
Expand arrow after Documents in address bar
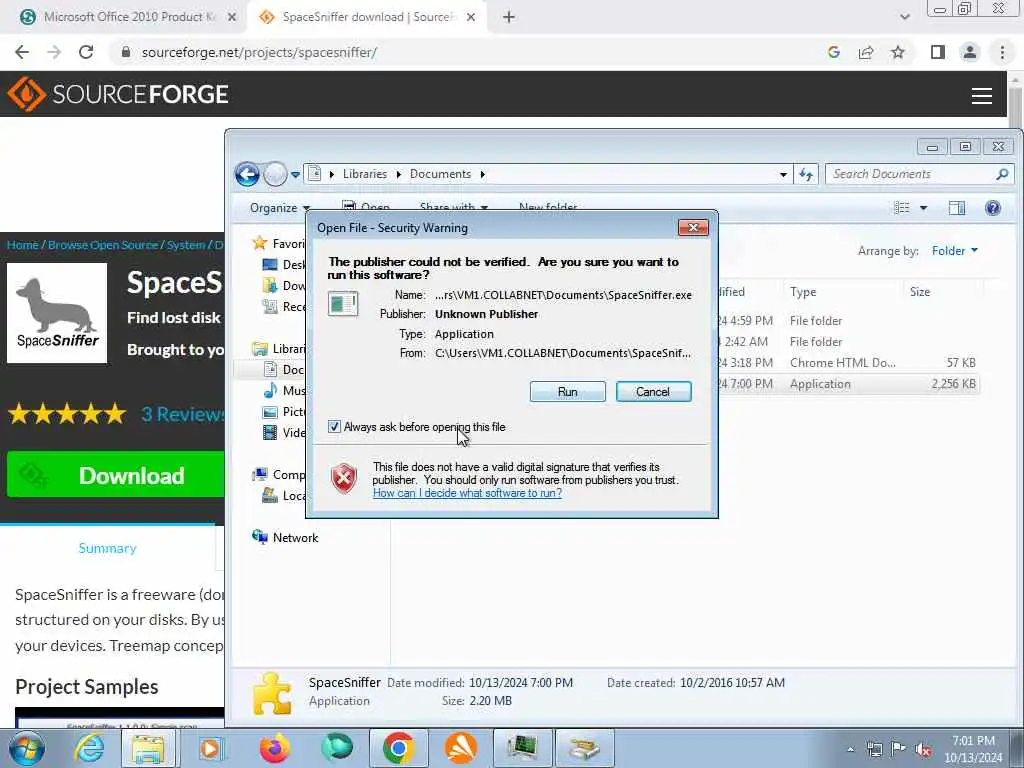click(x=483, y=174)
